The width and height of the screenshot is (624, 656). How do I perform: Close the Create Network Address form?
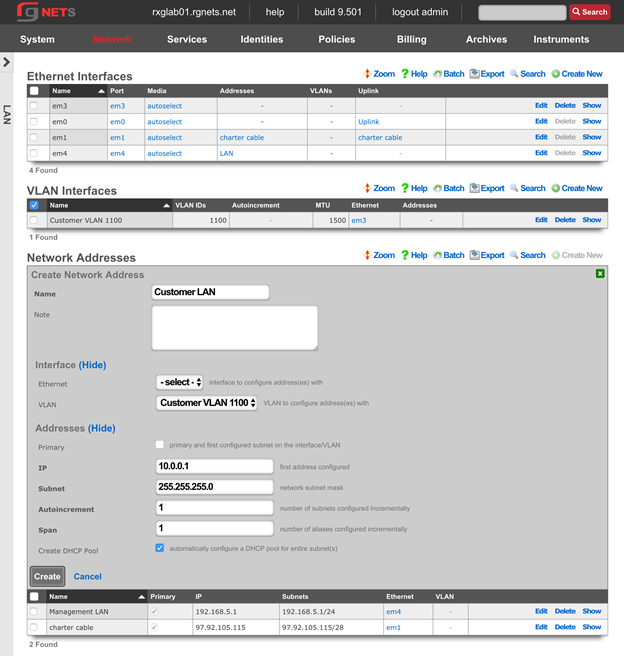pos(600,273)
